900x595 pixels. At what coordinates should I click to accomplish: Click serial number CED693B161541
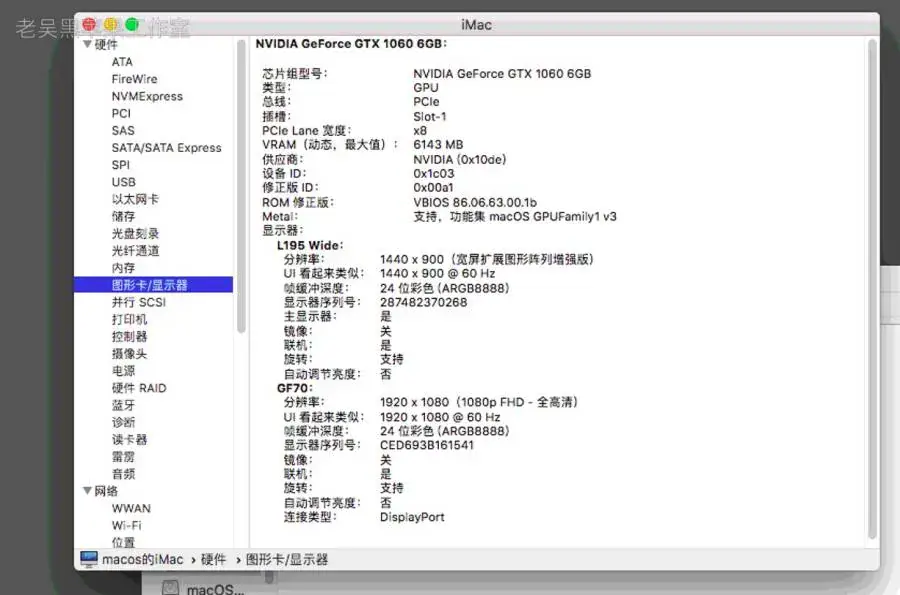point(427,445)
